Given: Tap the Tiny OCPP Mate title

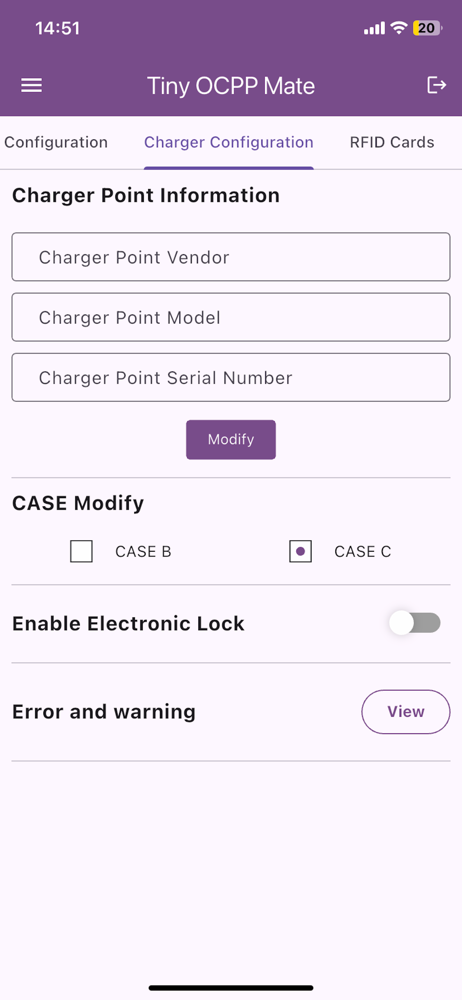Looking at the screenshot, I should tap(231, 86).
